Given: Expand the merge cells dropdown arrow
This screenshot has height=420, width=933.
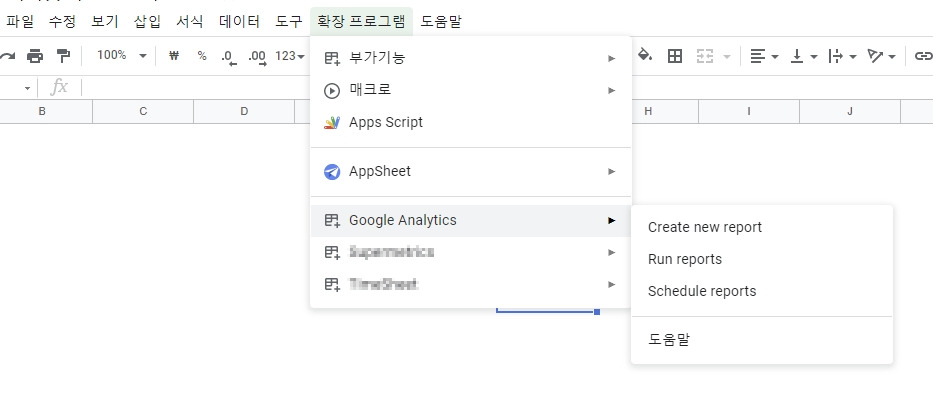Looking at the screenshot, I should [727, 57].
